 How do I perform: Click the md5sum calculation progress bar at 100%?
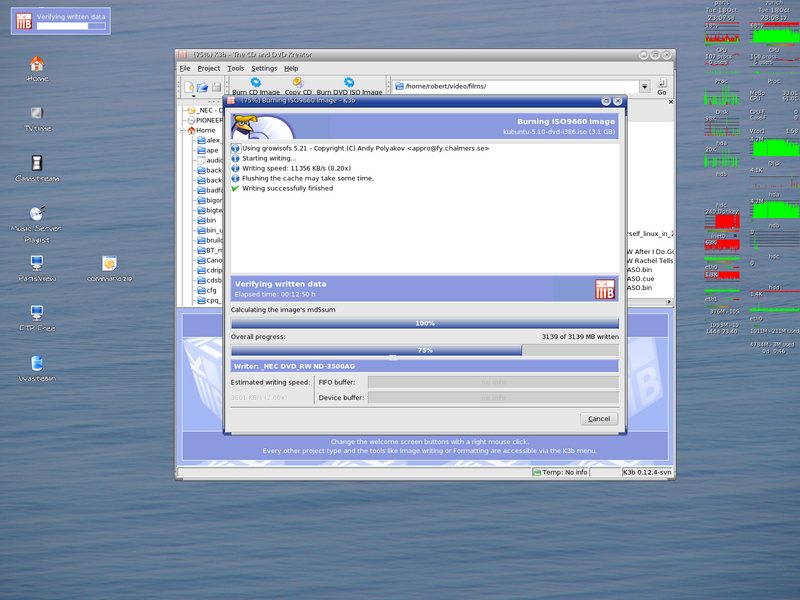424,323
